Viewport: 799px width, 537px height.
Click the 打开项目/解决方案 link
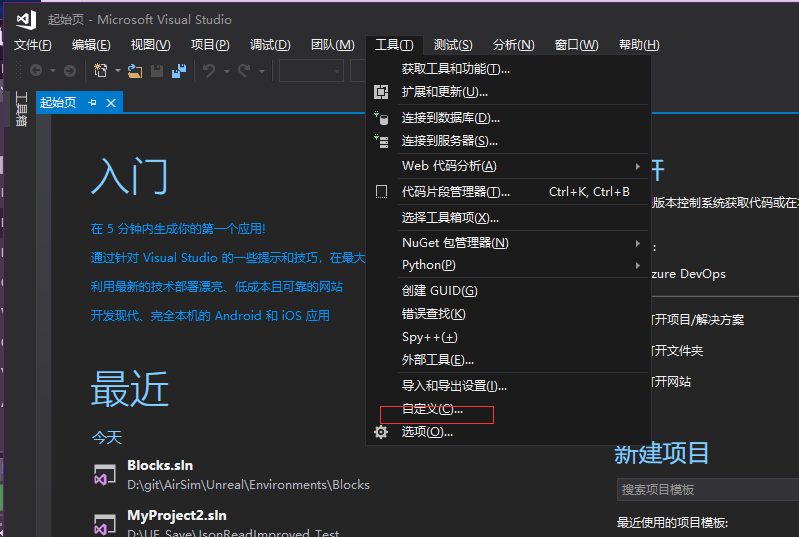click(x=698, y=320)
